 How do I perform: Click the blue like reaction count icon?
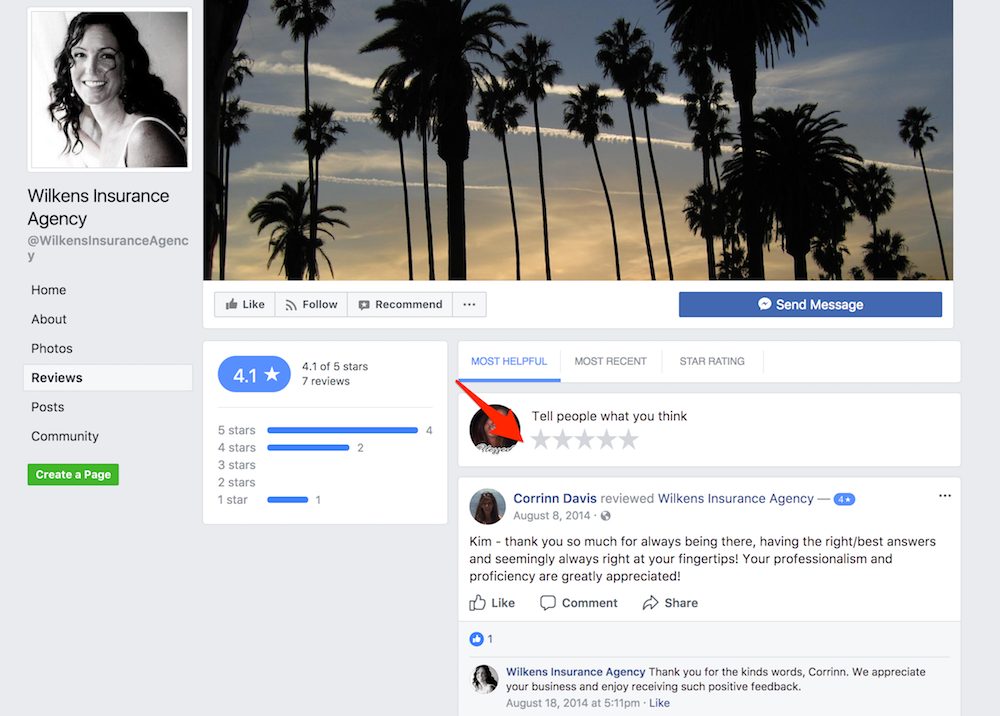tap(476, 639)
